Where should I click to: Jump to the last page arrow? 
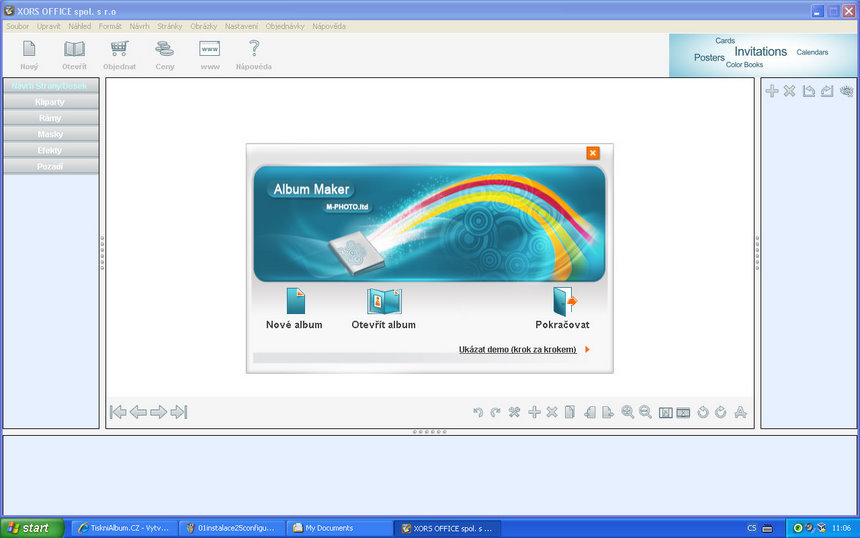(x=179, y=412)
